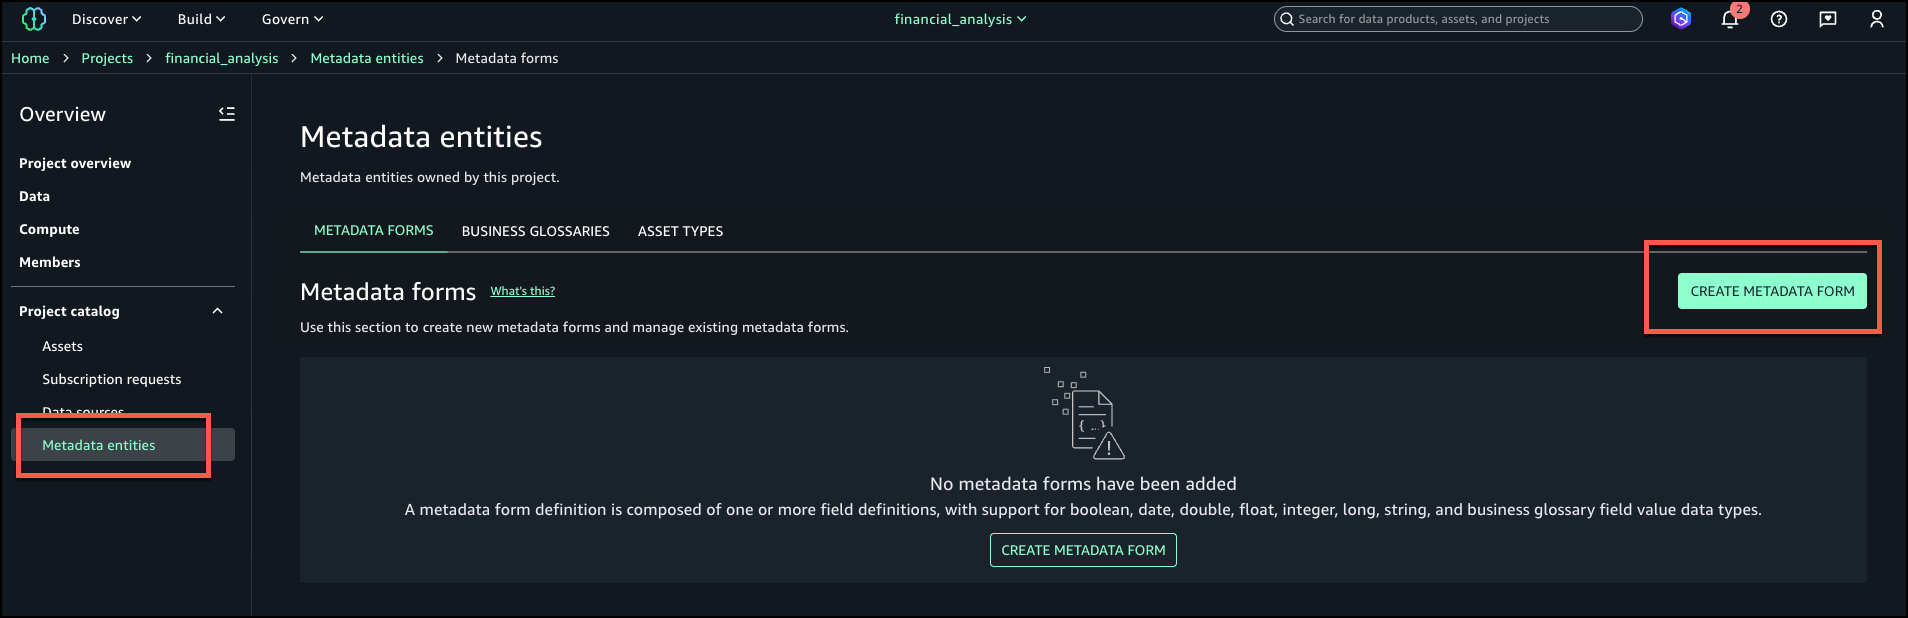The width and height of the screenshot is (1908, 618).
Task: Click the DataZone logo icon
Action: (x=34, y=19)
